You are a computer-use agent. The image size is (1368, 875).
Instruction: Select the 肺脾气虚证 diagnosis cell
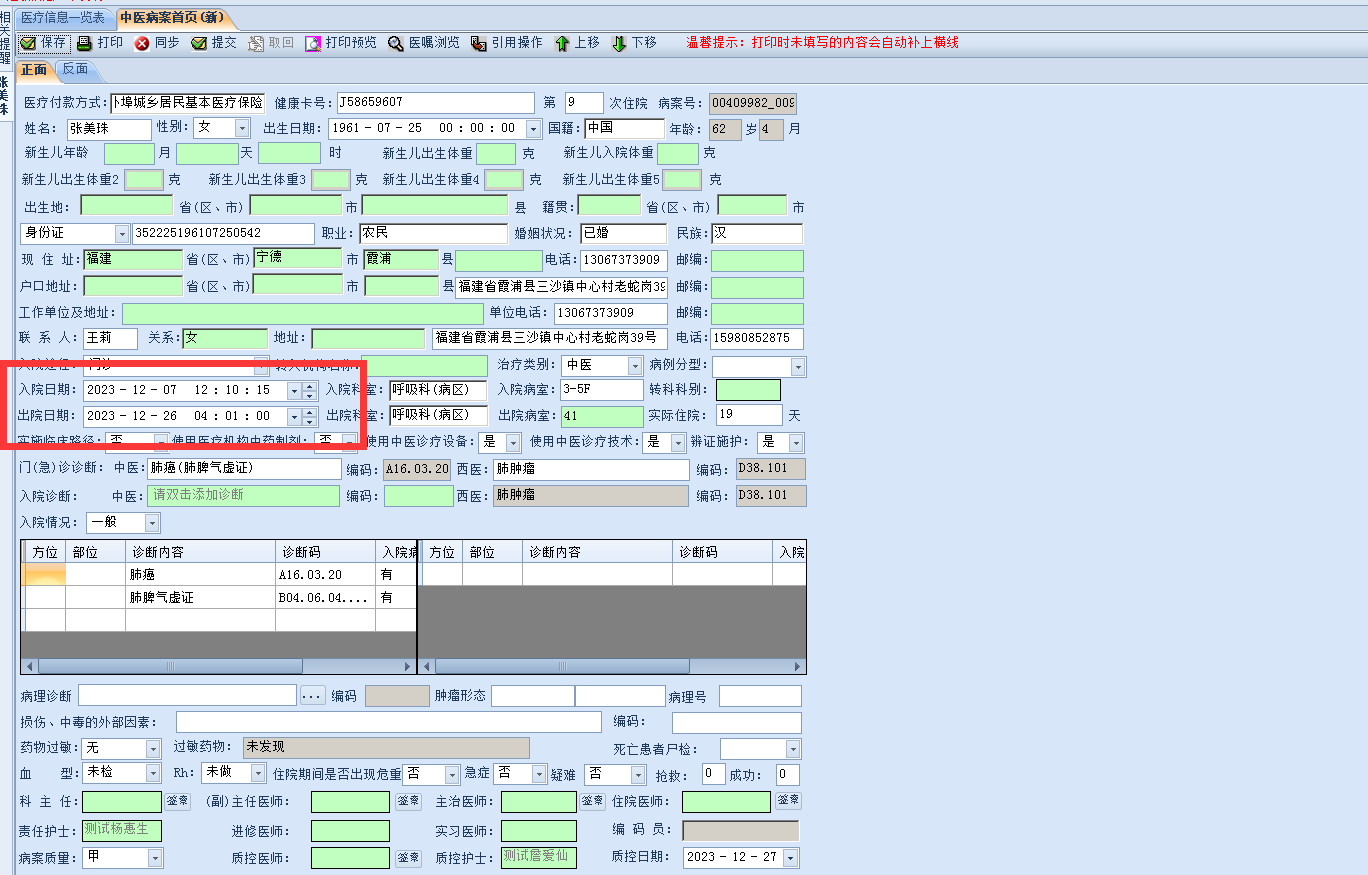pyautogui.click(x=200, y=598)
